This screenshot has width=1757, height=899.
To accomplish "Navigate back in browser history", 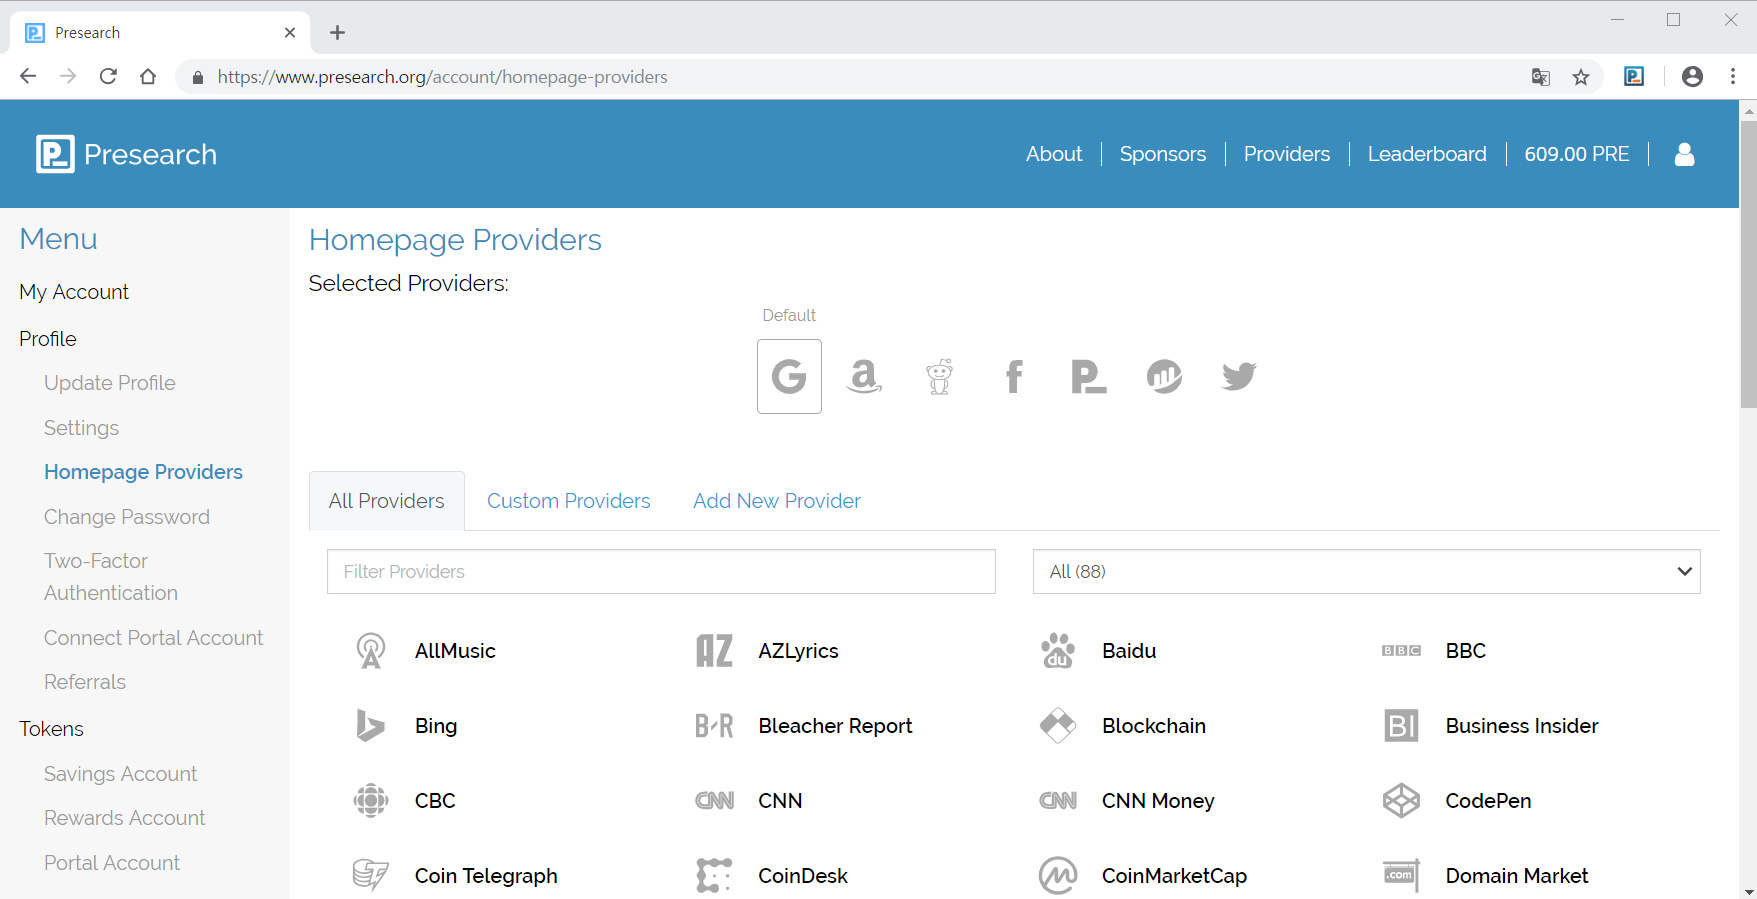I will [x=28, y=77].
